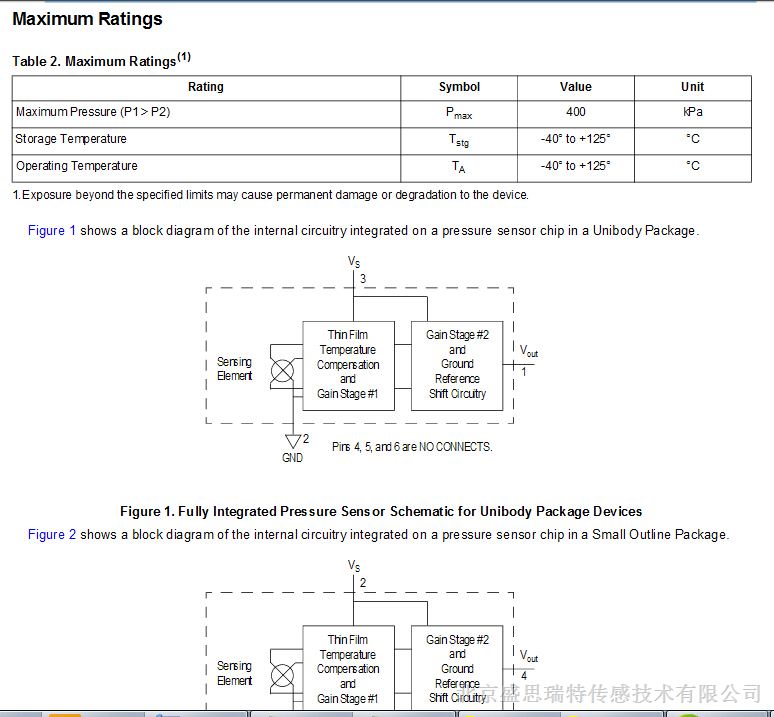Click the "GND" label under the ground symbol
774x717 pixels.
pyautogui.click(x=293, y=458)
